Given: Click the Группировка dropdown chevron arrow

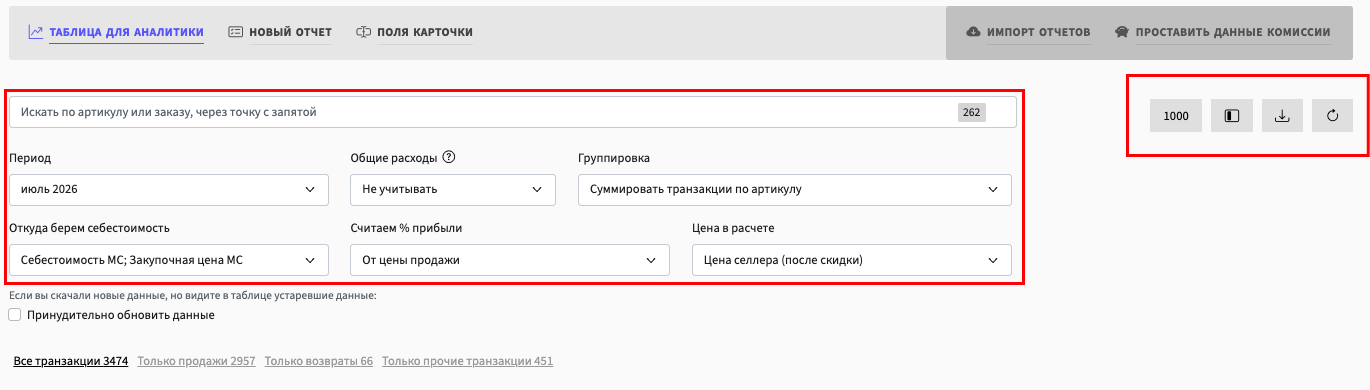Looking at the screenshot, I should click(x=993, y=189).
